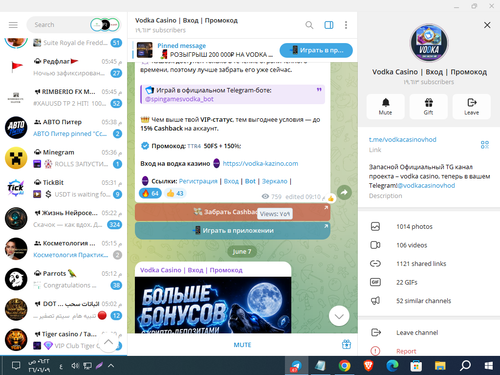Click the shared links chain icon

tap(375, 264)
